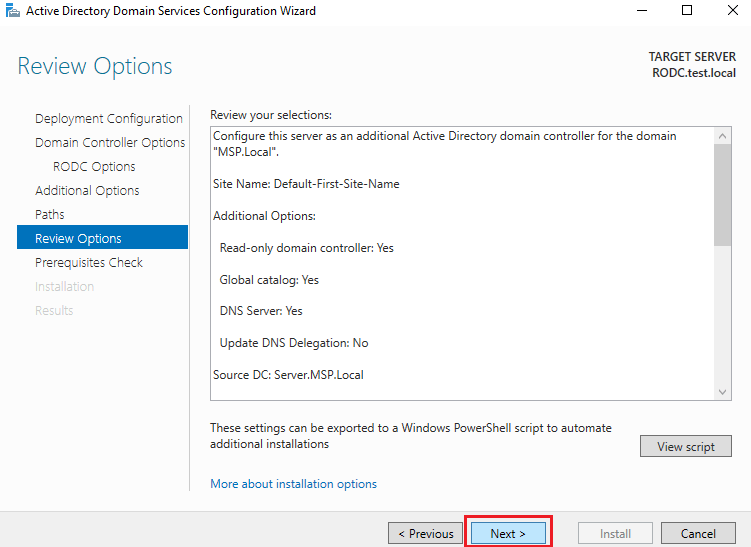Jump to the Prerequisites Check step
The width and height of the screenshot is (751, 547).
coord(88,262)
